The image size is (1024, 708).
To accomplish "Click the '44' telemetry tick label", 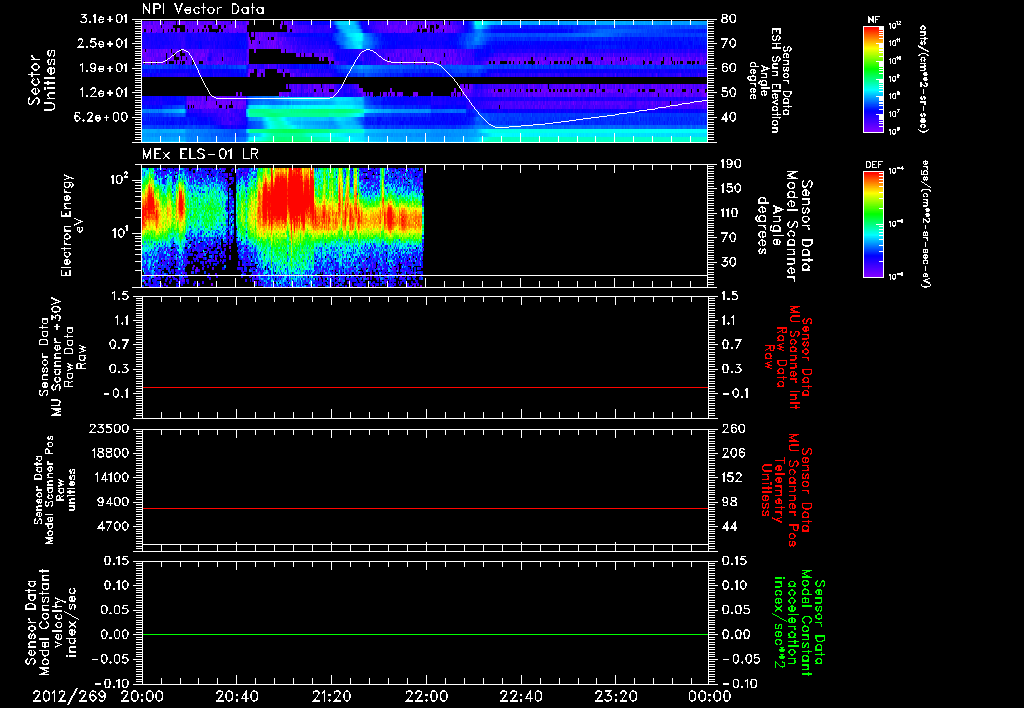I will click(728, 526).
